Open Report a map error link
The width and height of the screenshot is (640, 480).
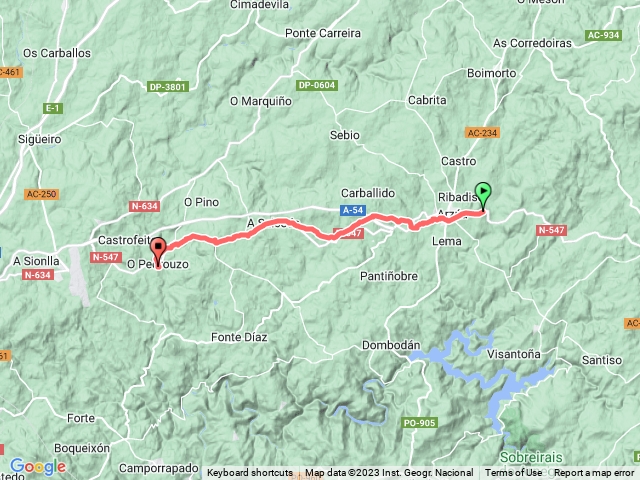(594, 473)
